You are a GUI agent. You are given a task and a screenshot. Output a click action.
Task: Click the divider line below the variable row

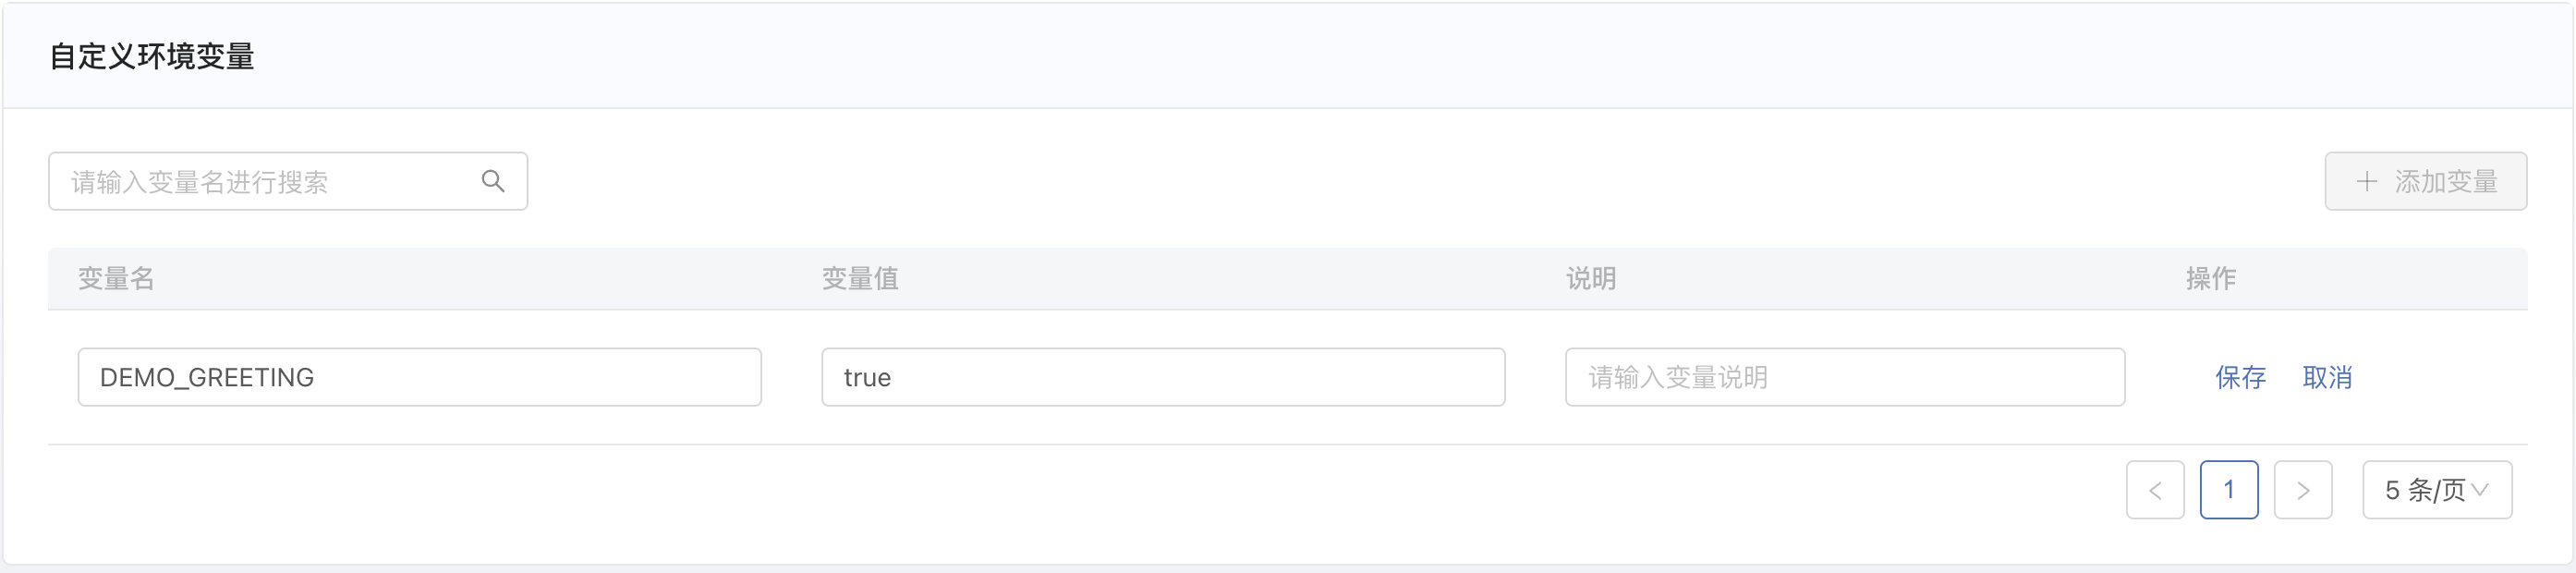coord(1288,444)
